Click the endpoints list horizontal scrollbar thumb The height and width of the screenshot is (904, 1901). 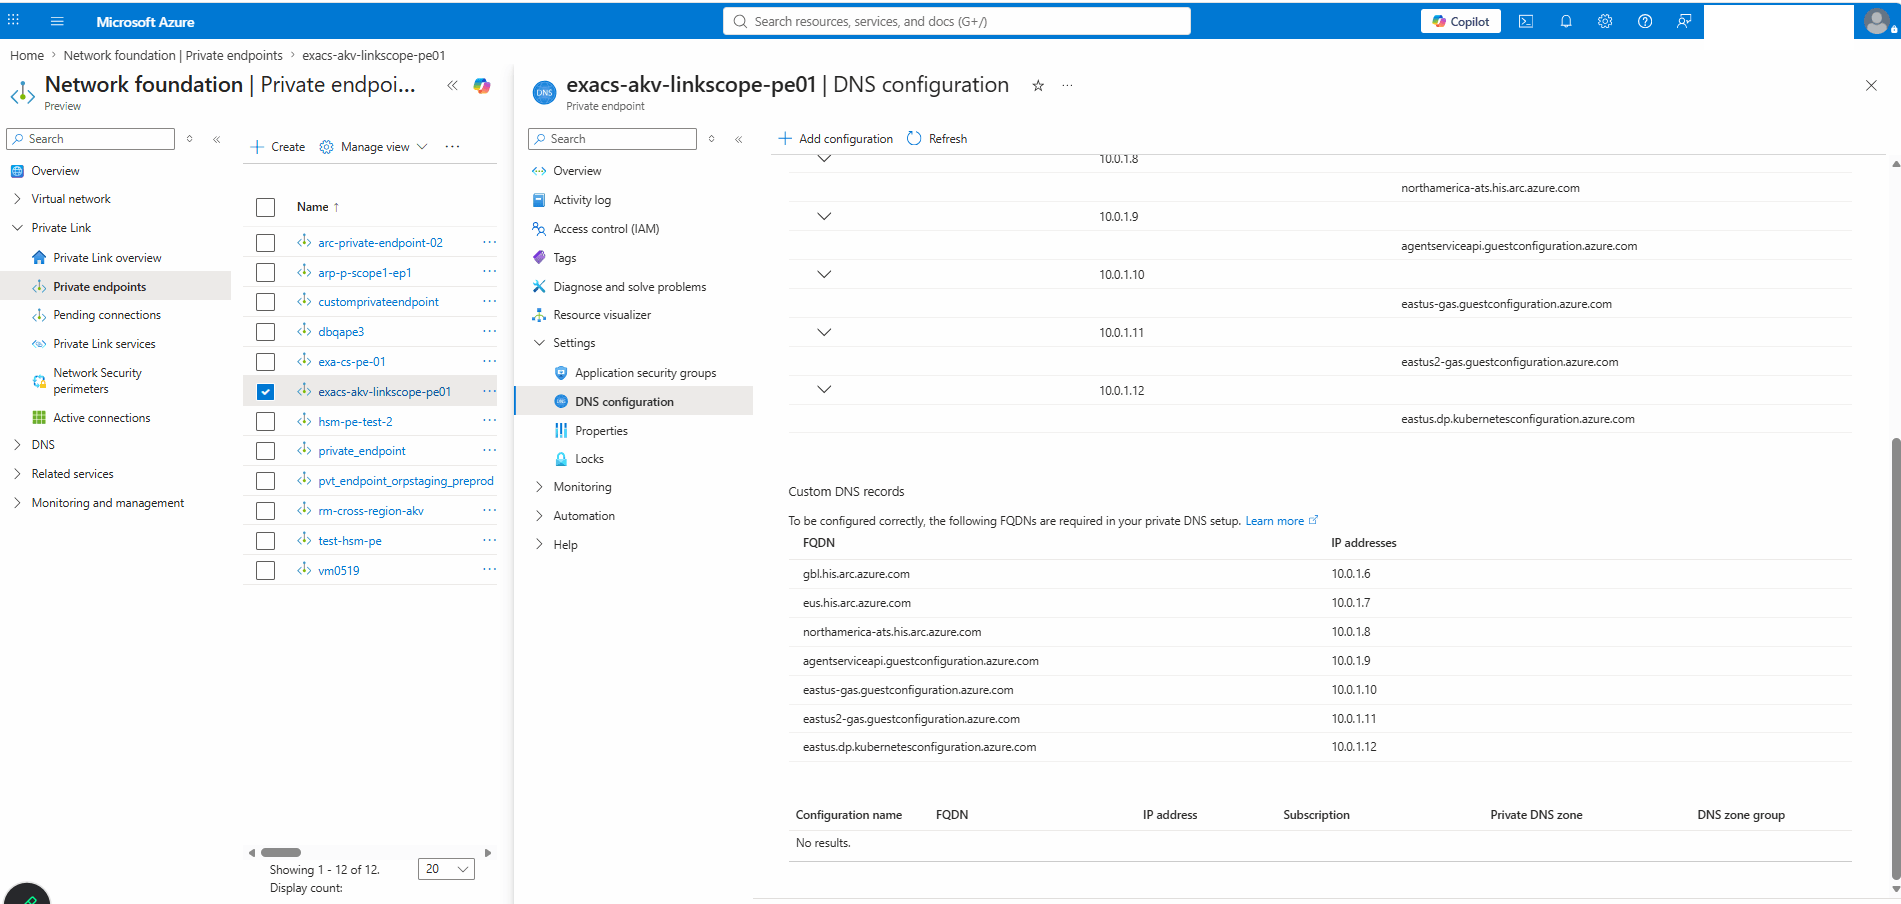[x=281, y=853]
